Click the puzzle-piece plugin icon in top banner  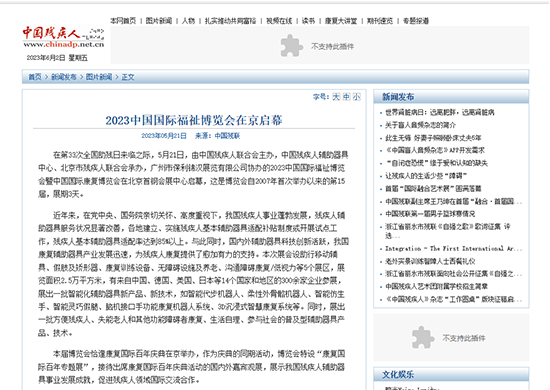tap(291, 46)
